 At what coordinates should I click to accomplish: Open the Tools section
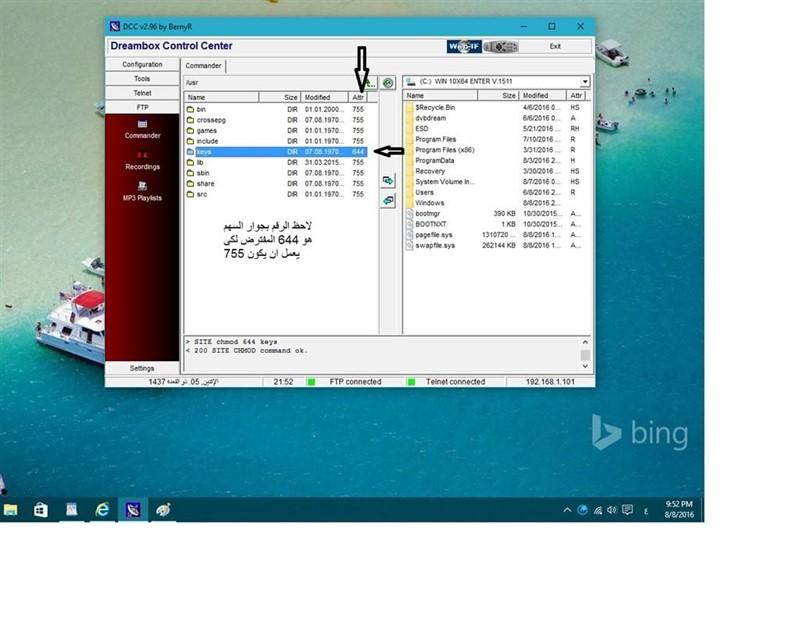(142, 79)
